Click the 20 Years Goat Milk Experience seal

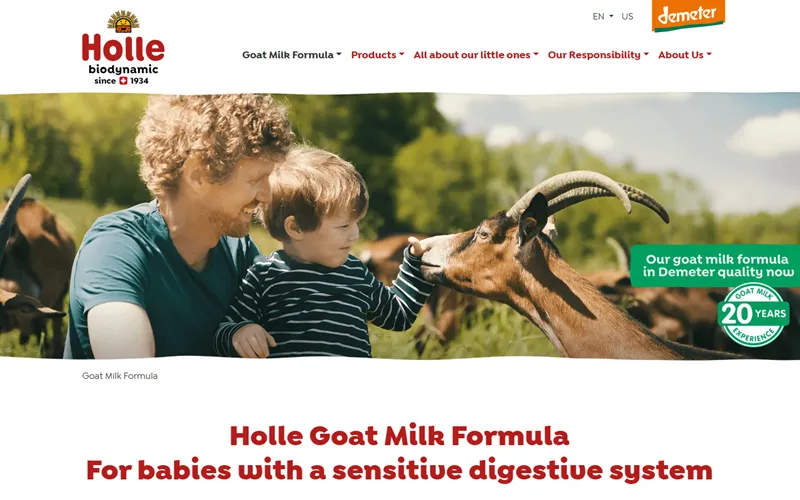pyautogui.click(x=754, y=314)
